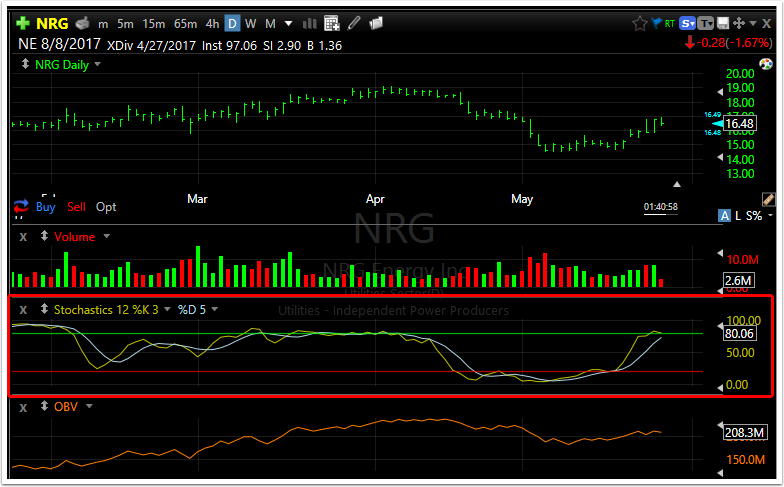
Task: Click the %D 5 label
Action: (192, 310)
